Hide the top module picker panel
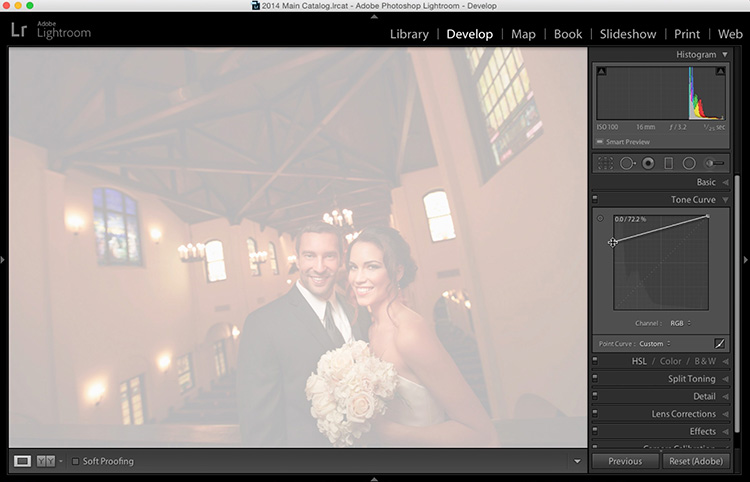The width and height of the screenshot is (750, 482). (374, 16)
